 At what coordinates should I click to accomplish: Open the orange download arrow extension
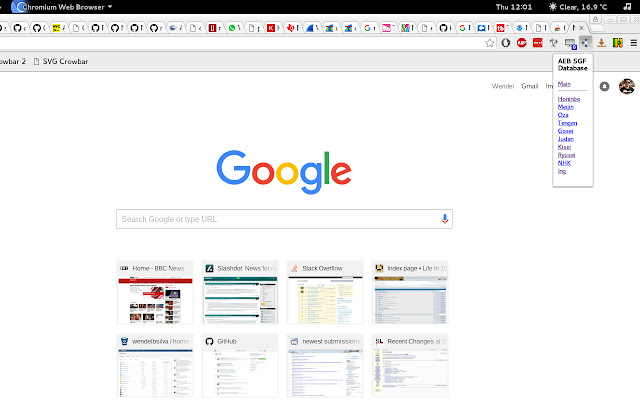[x=601, y=43]
